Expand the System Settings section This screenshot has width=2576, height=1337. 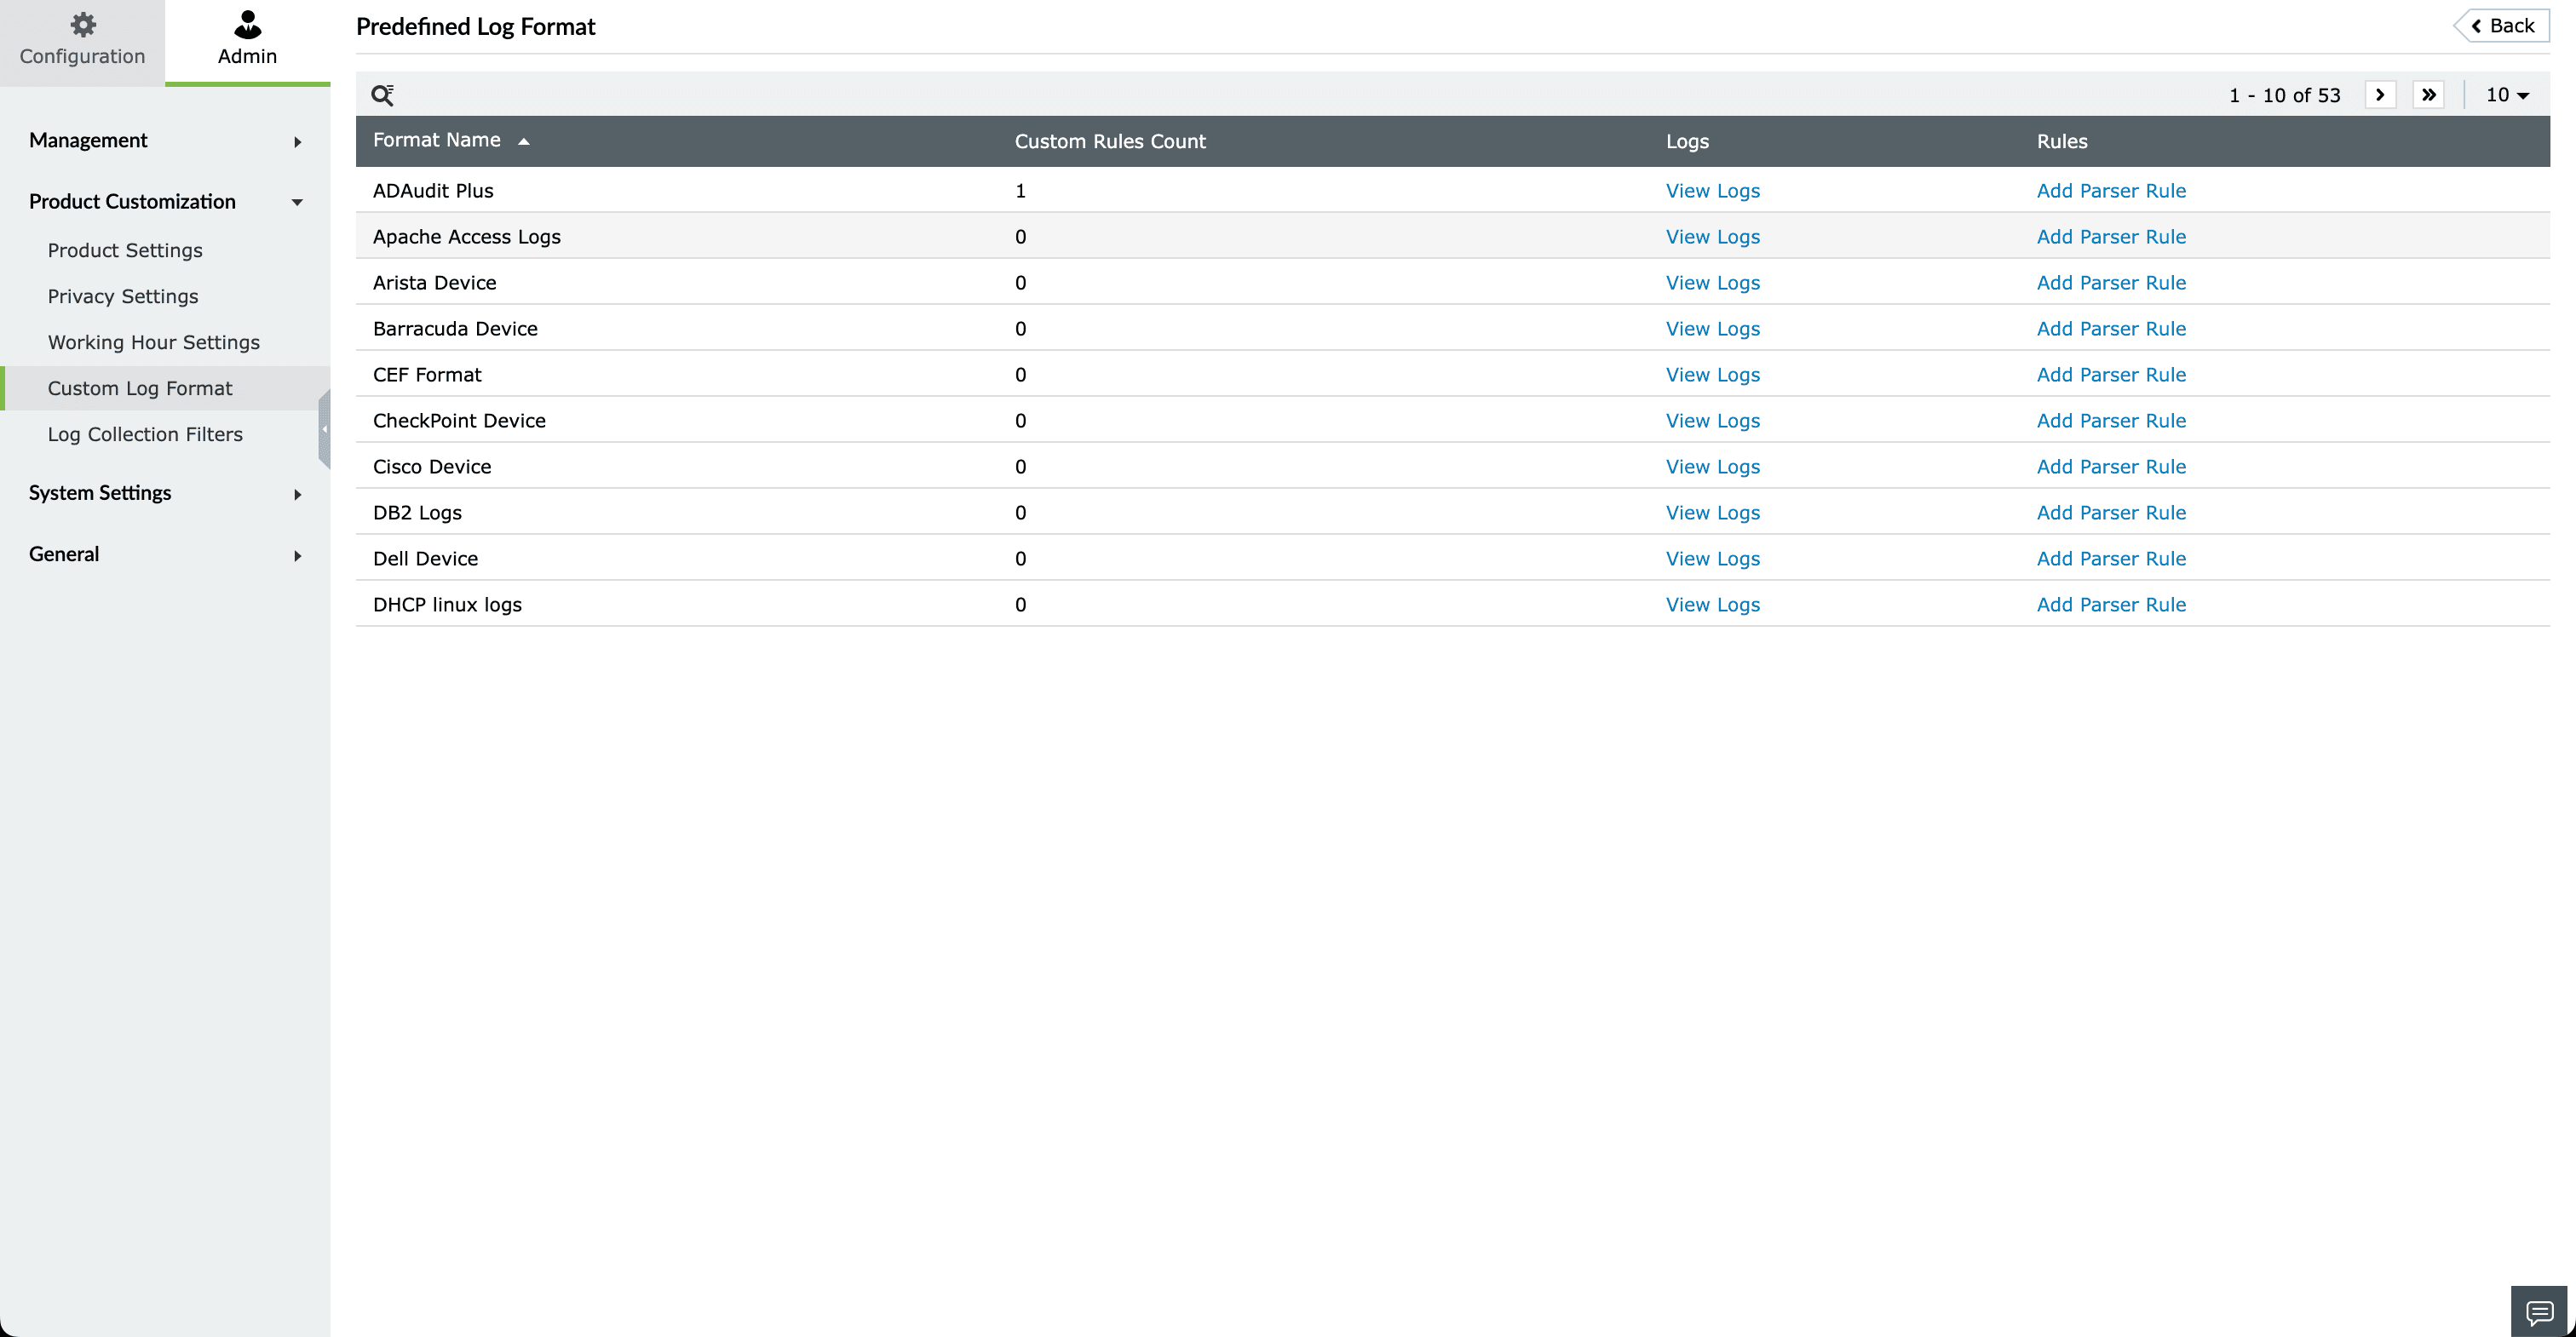click(165, 493)
